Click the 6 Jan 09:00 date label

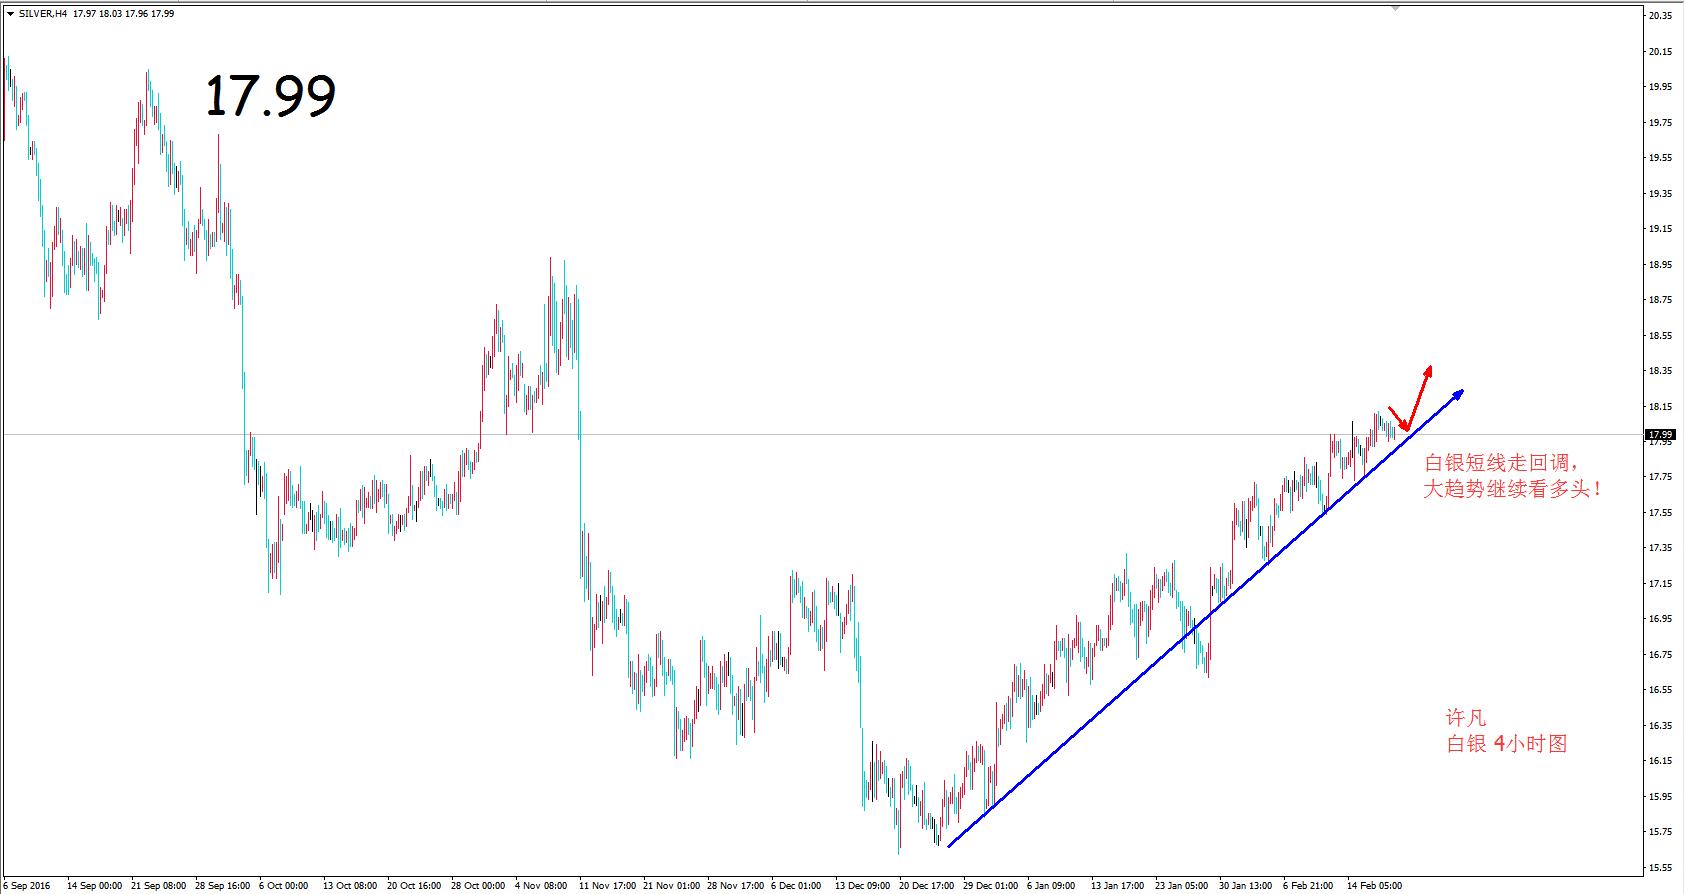(1052, 886)
